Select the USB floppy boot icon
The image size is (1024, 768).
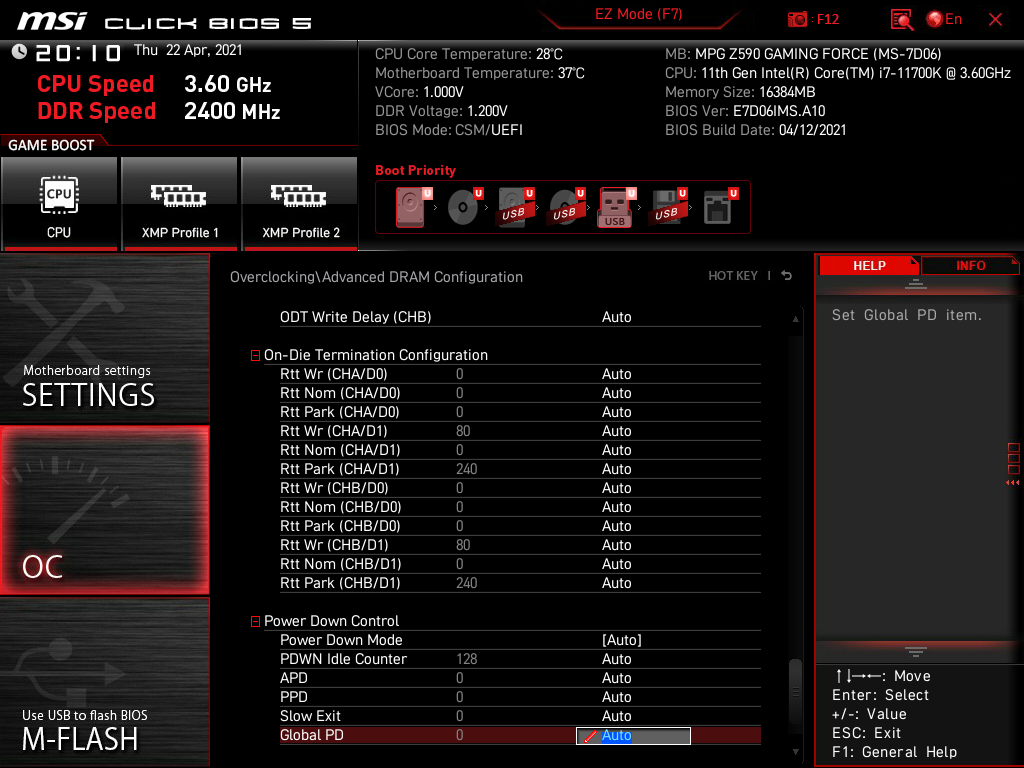click(x=668, y=206)
